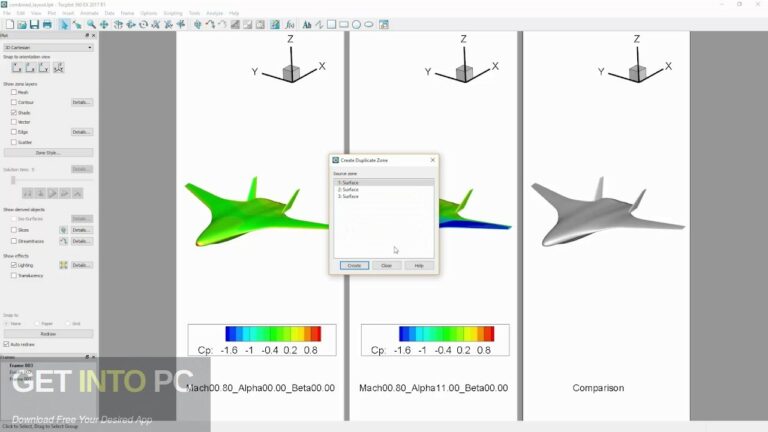Select the Rectangle geometry tool
This screenshot has width=768, height=432.
click(x=344, y=24)
